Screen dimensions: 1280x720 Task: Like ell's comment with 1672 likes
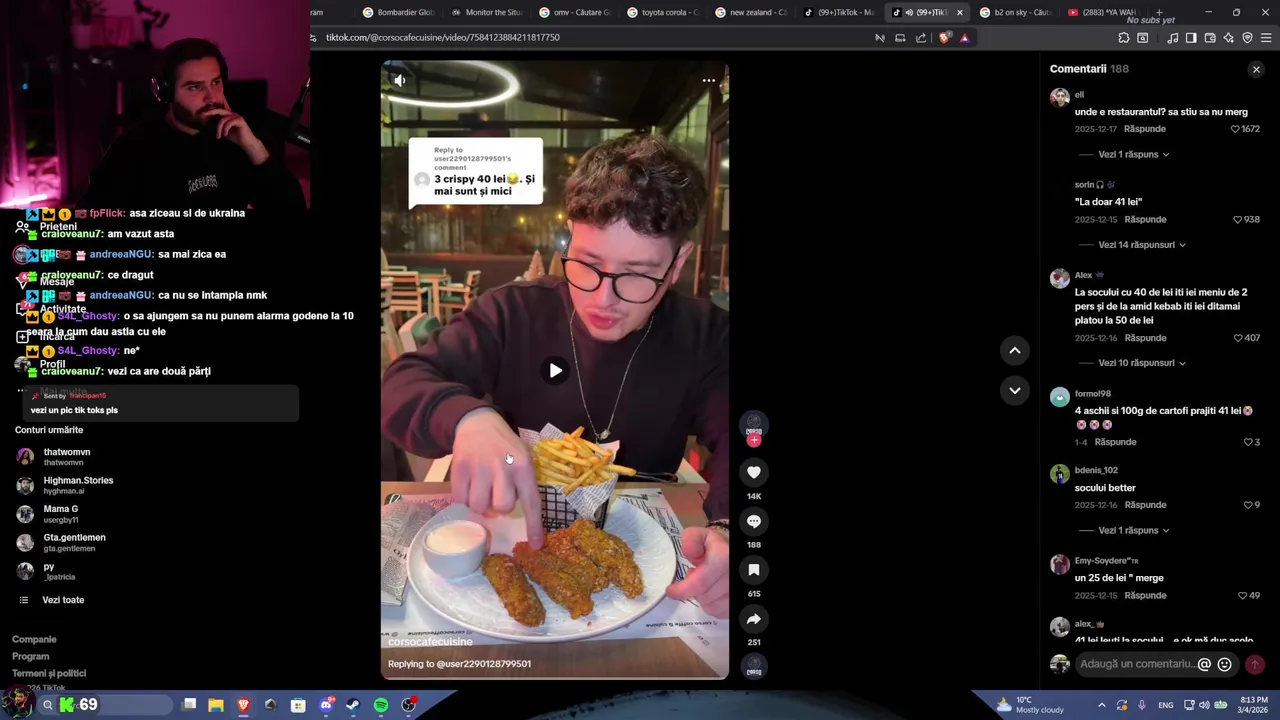1235,129
